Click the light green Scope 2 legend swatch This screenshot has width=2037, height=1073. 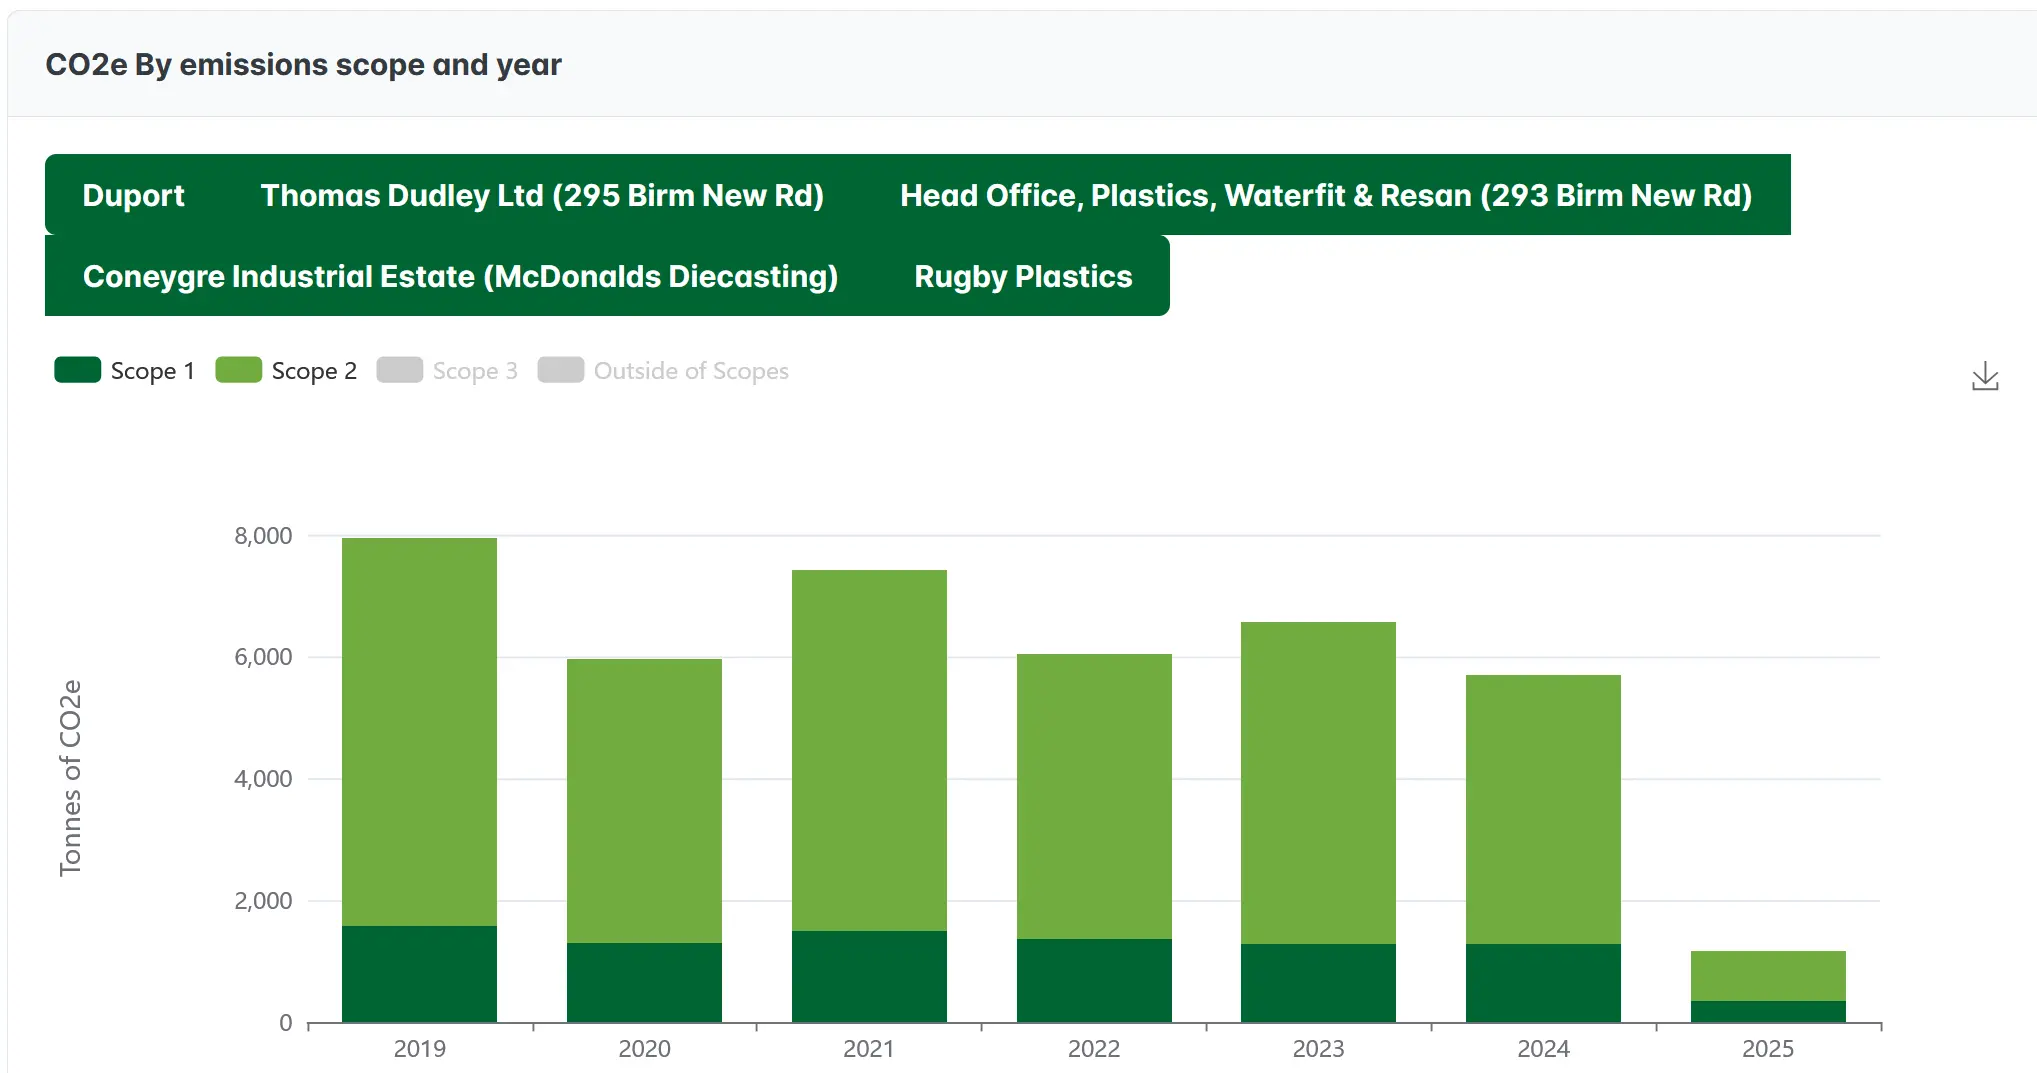point(238,370)
